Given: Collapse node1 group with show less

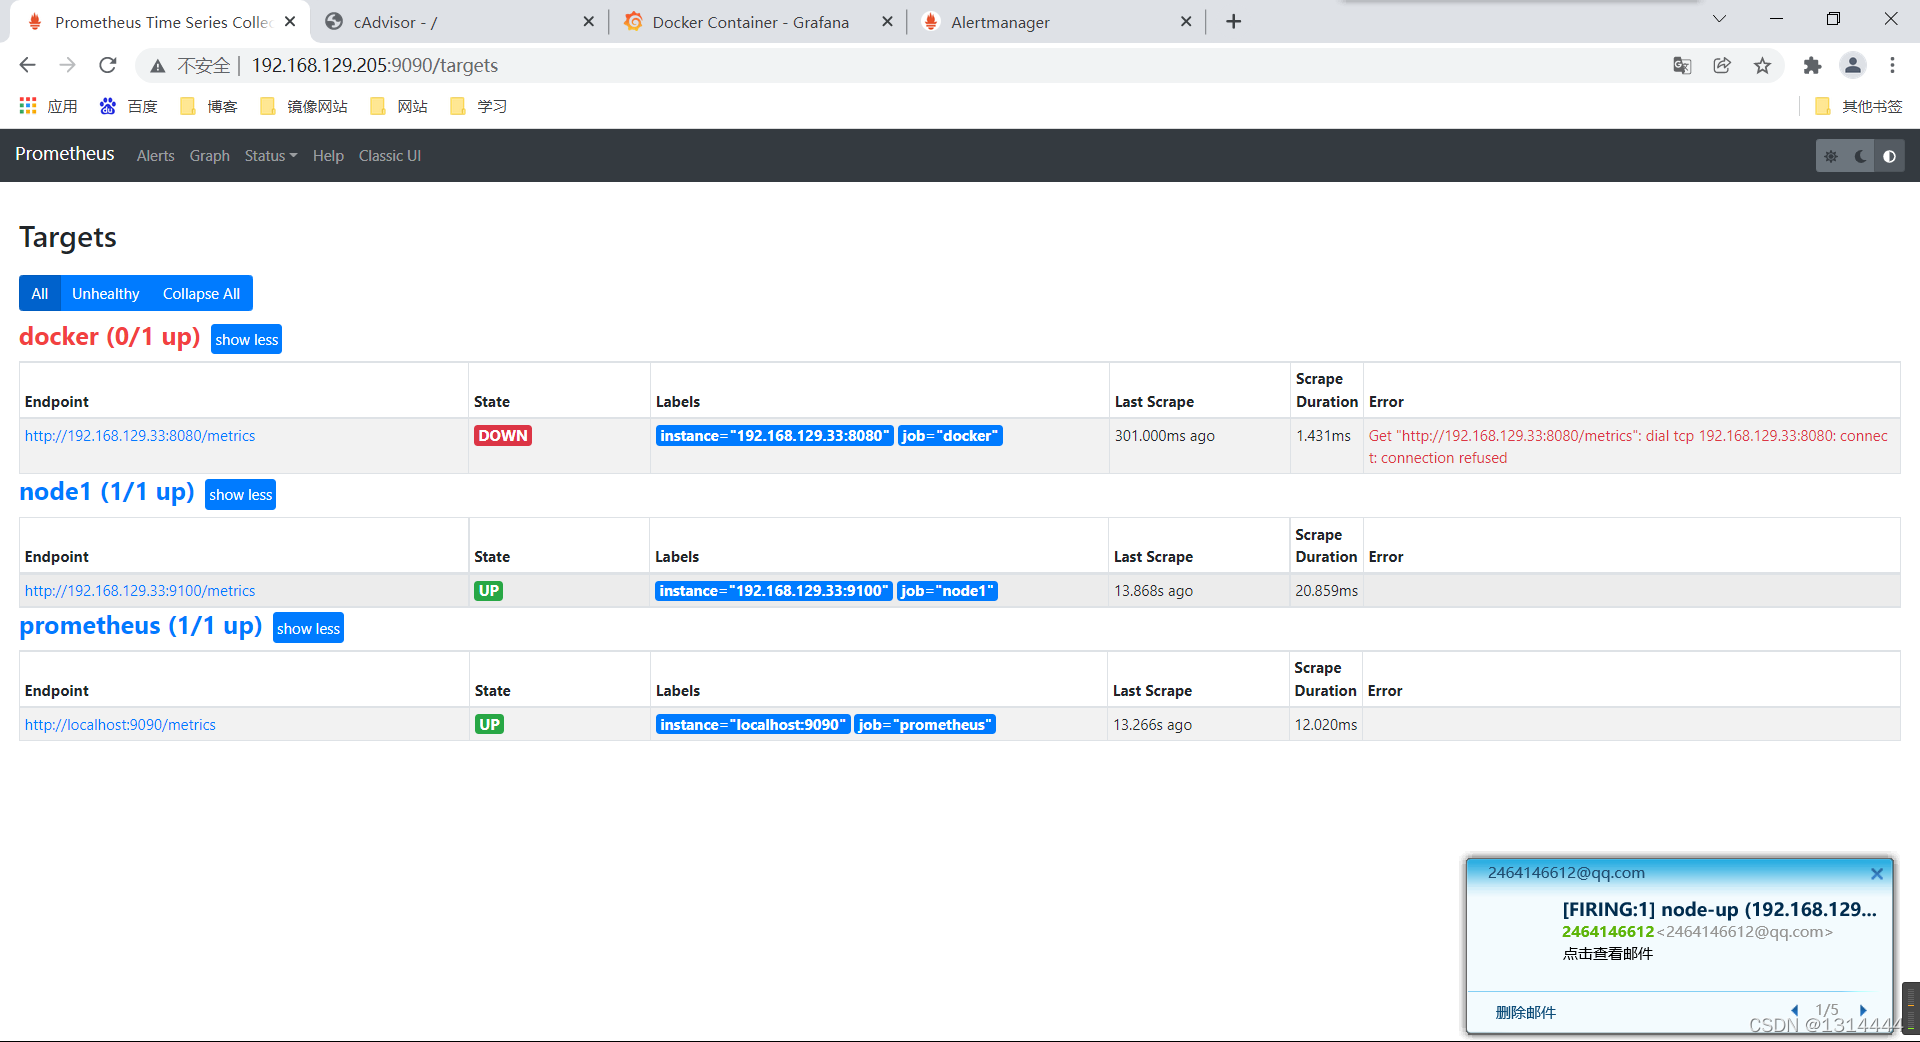Looking at the screenshot, I should click(240, 494).
